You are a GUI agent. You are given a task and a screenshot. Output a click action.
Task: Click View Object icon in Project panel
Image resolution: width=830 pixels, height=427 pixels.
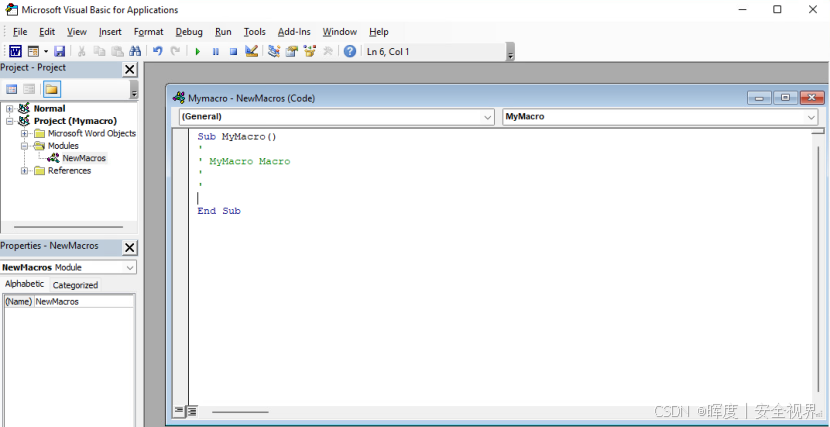click(29, 89)
